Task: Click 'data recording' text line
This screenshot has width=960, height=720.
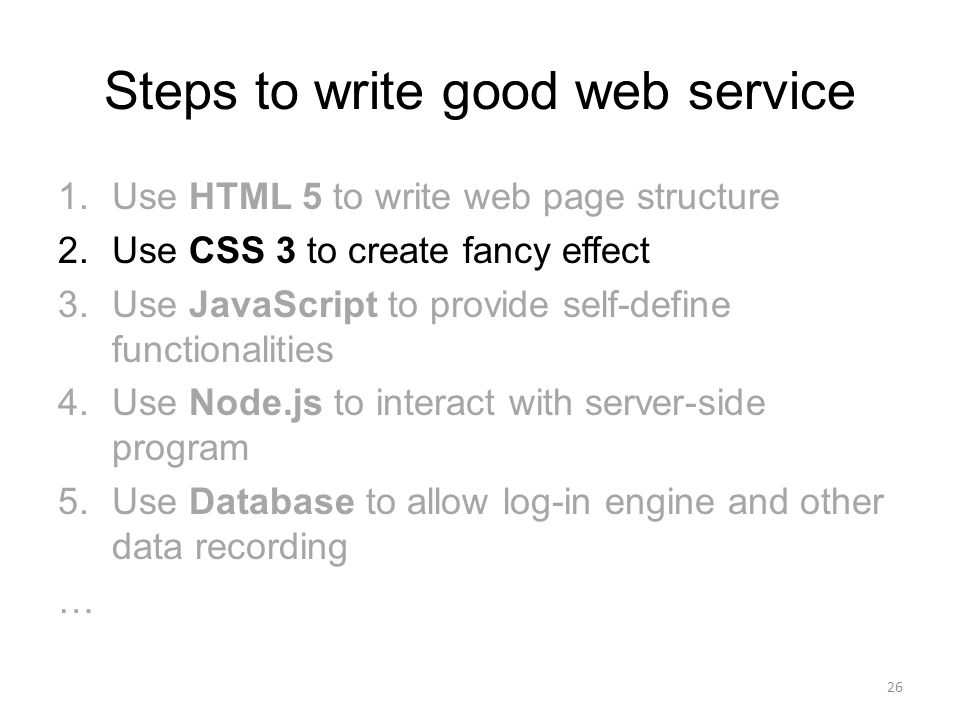Action: click(x=230, y=547)
